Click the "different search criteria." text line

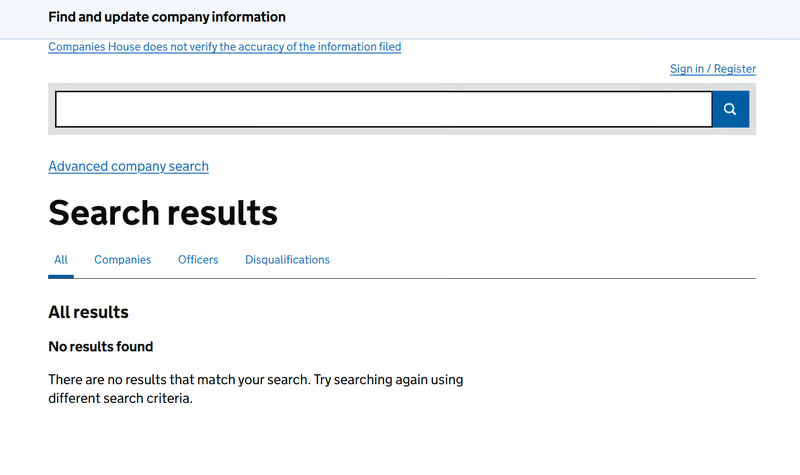(120, 398)
